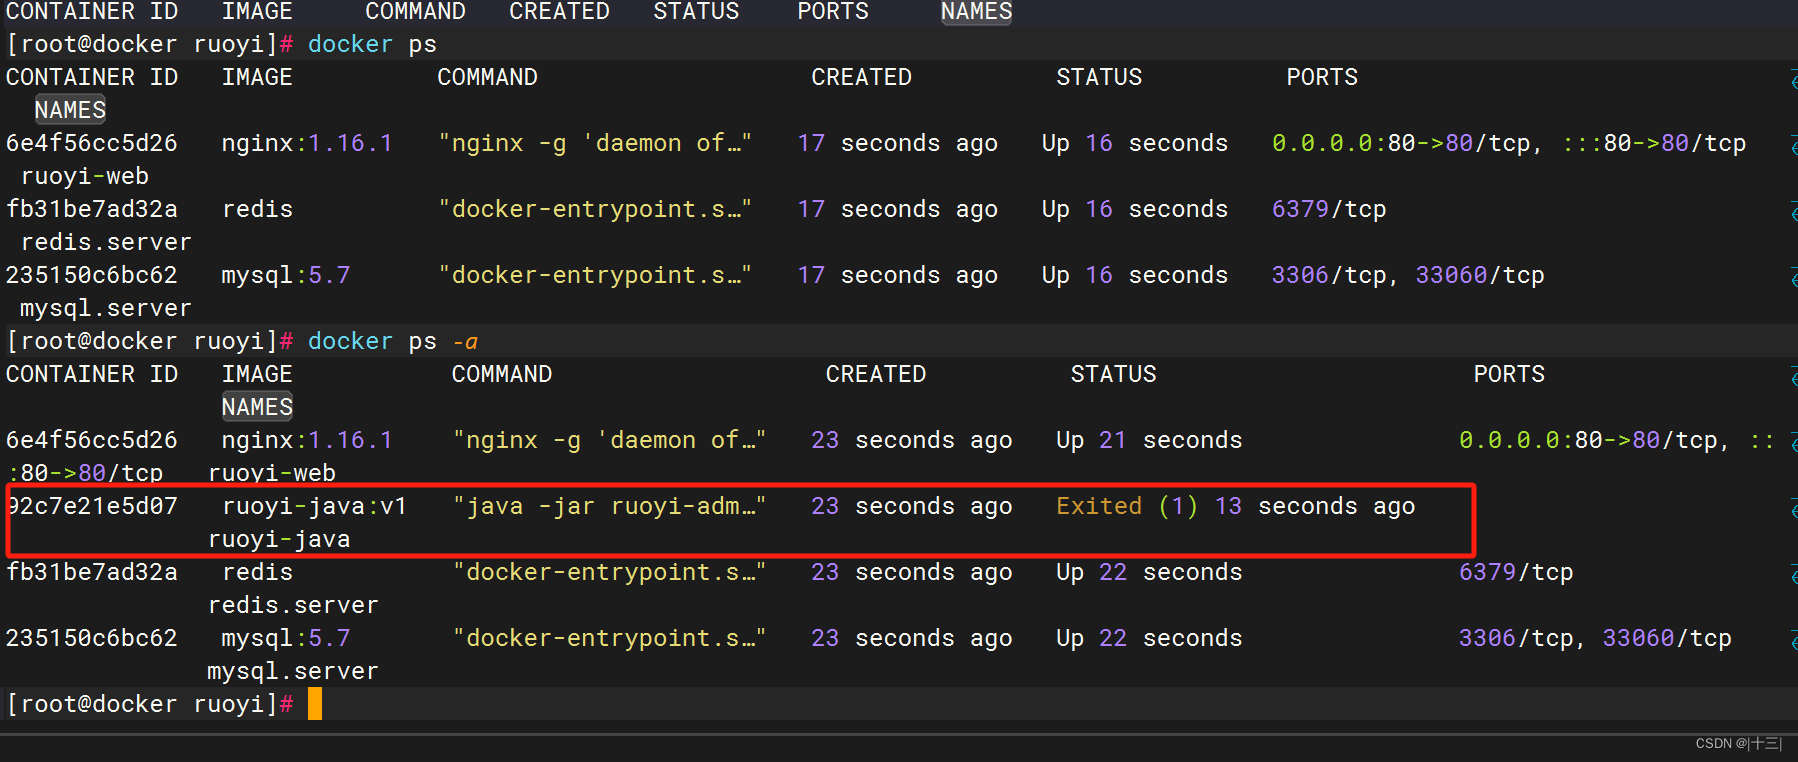1798x762 pixels.
Task: Click Up 16 seconds in the nginx:1.16.1 row
Action: point(1135,143)
